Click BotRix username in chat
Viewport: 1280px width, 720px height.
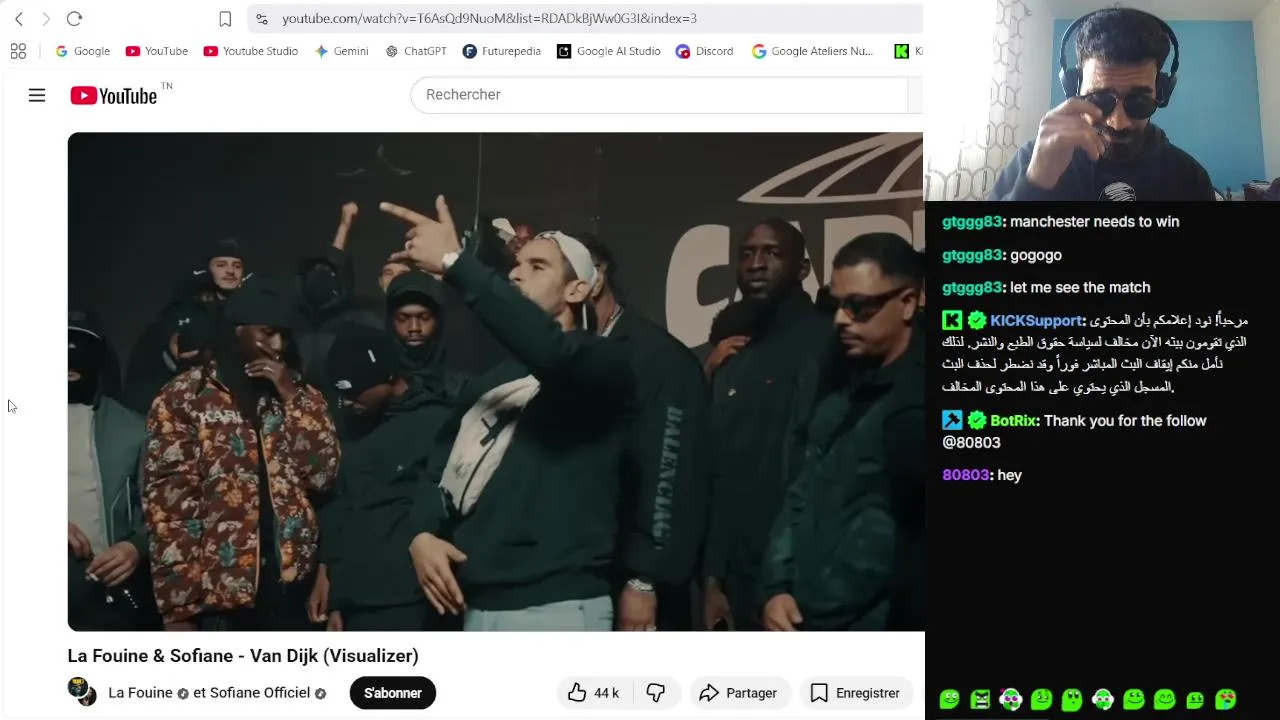tap(1013, 421)
